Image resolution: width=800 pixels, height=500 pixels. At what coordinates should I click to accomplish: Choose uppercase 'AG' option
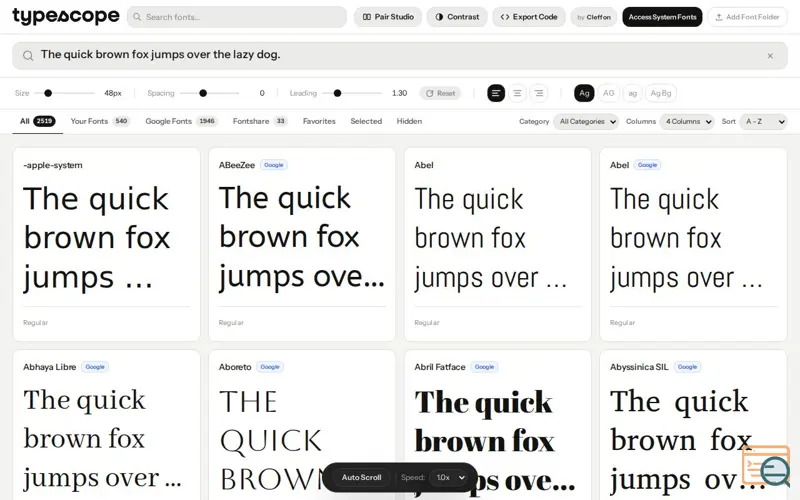609,93
